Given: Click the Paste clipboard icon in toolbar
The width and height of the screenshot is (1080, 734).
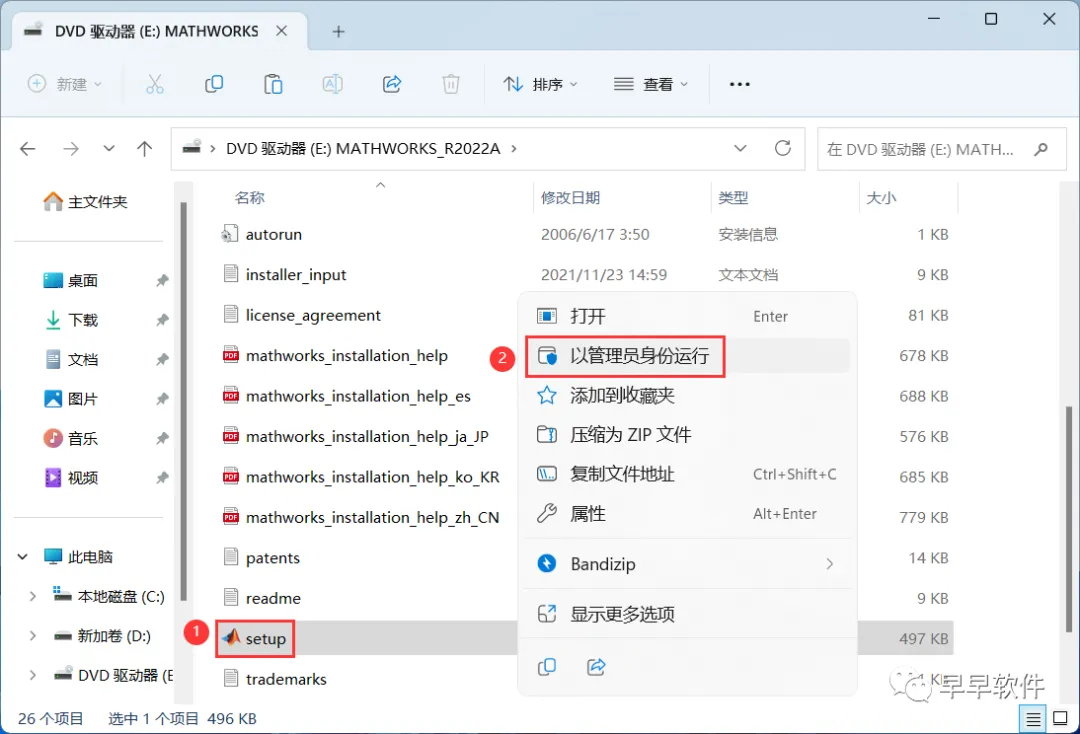Looking at the screenshot, I should tap(273, 84).
